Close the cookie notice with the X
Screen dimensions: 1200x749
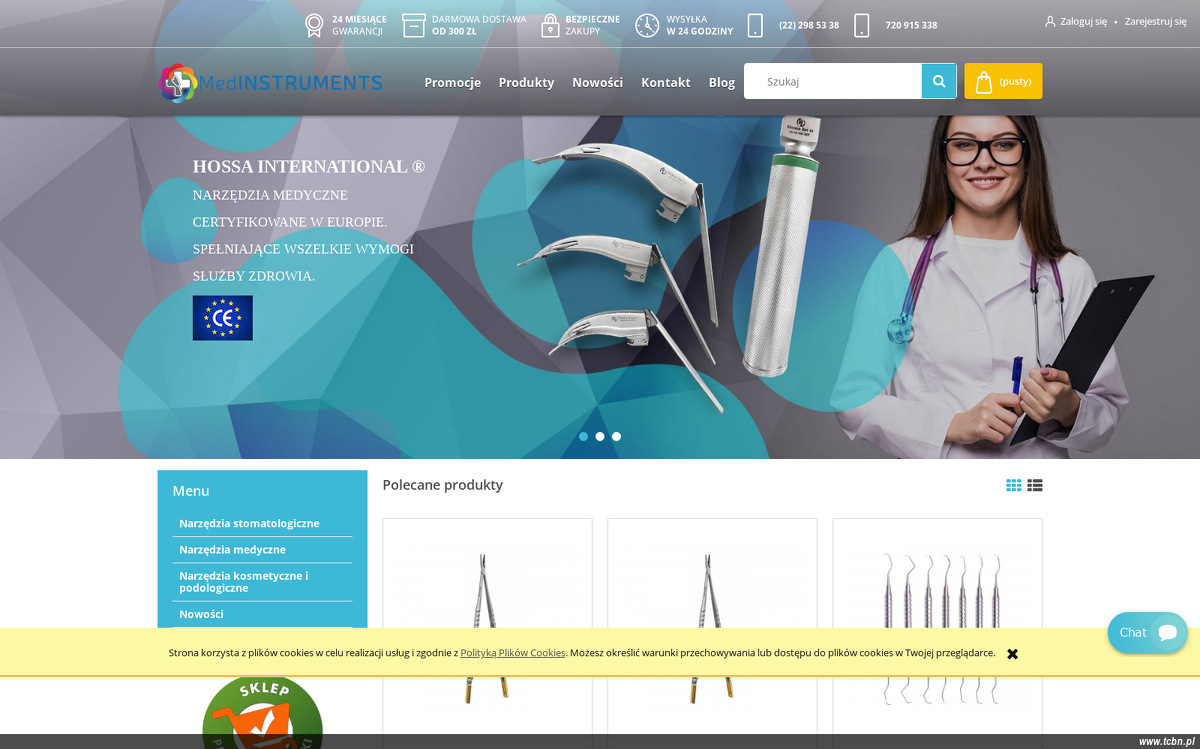(1012, 654)
